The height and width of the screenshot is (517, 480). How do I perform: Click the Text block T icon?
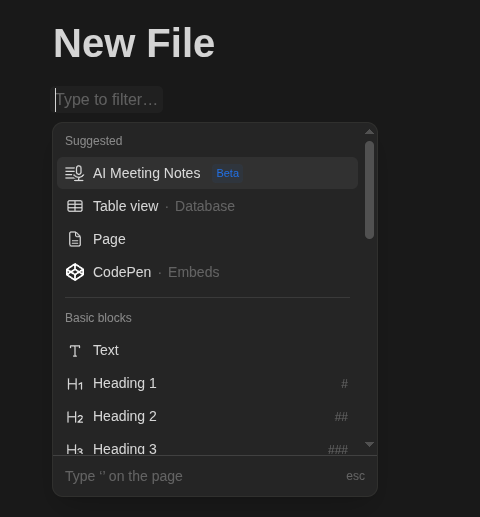75,351
